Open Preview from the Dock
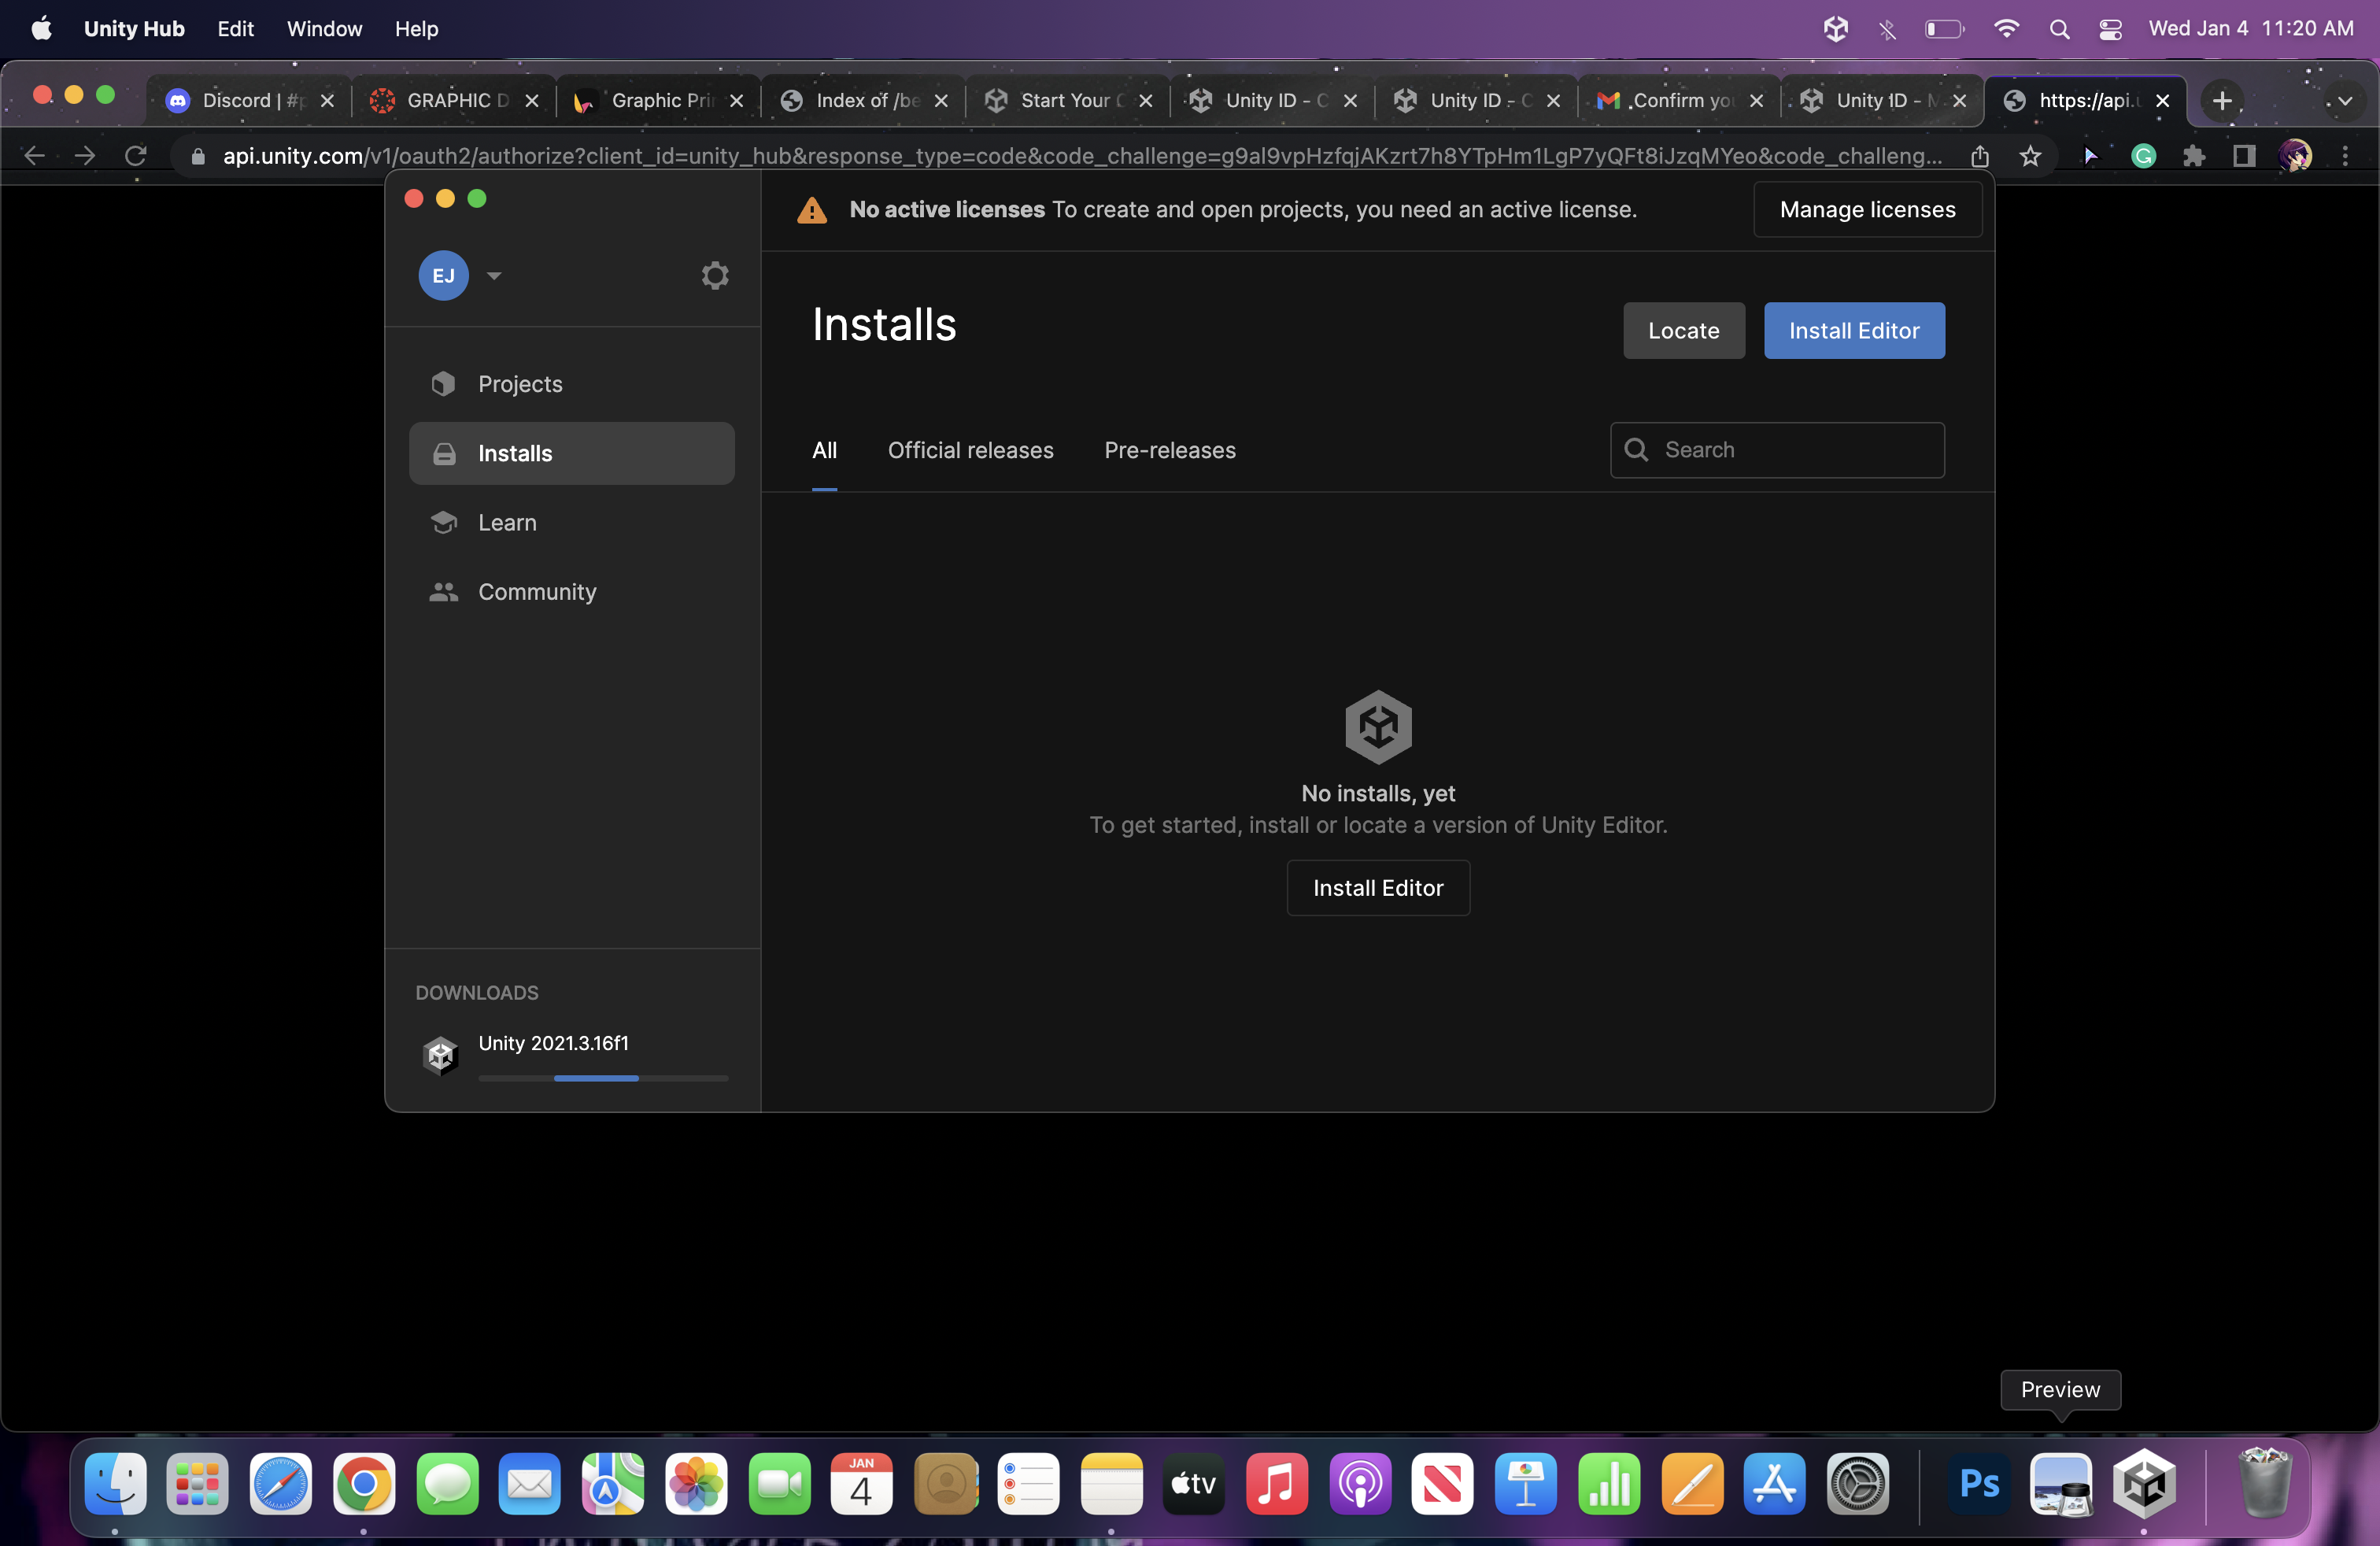The image size is (2380, 1546). pyautogui.click(x=2061, y=1483)
